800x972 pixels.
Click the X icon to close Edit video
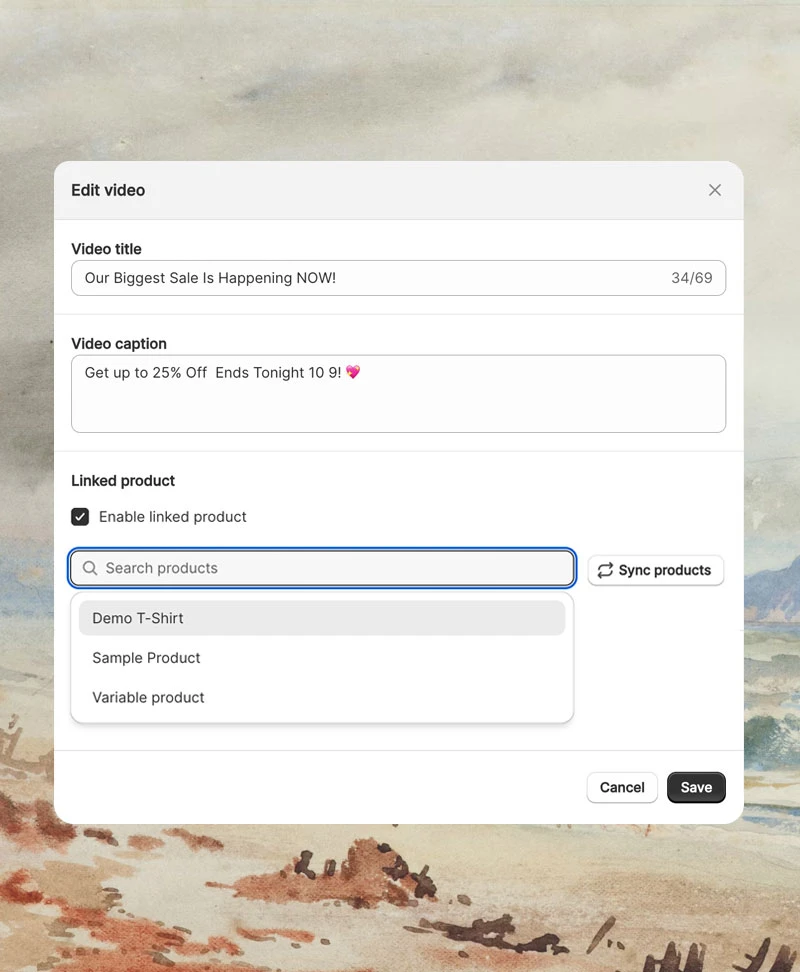click(715, 189)
